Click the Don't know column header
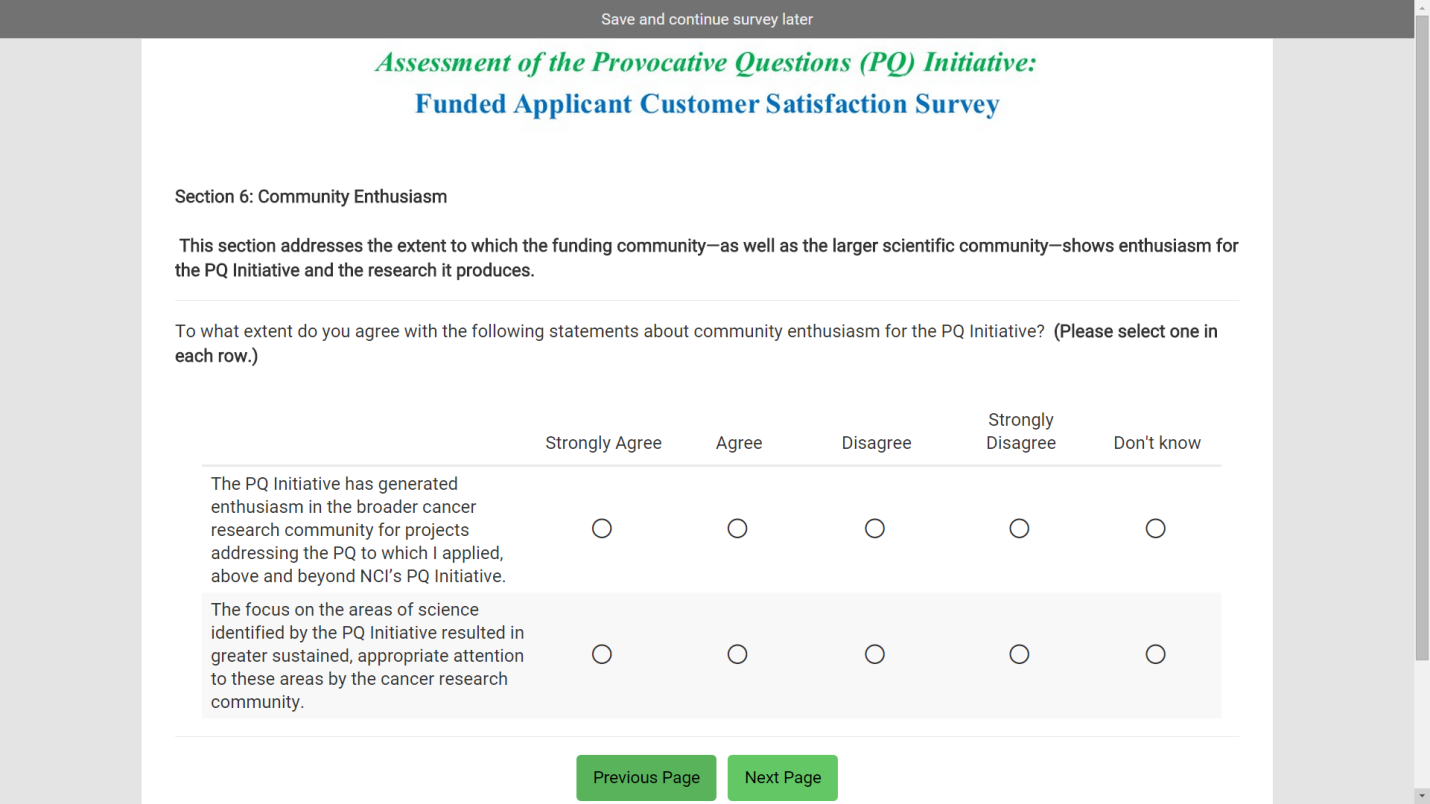This screenshot has width=1430, height=804. tap(1157, 443)
